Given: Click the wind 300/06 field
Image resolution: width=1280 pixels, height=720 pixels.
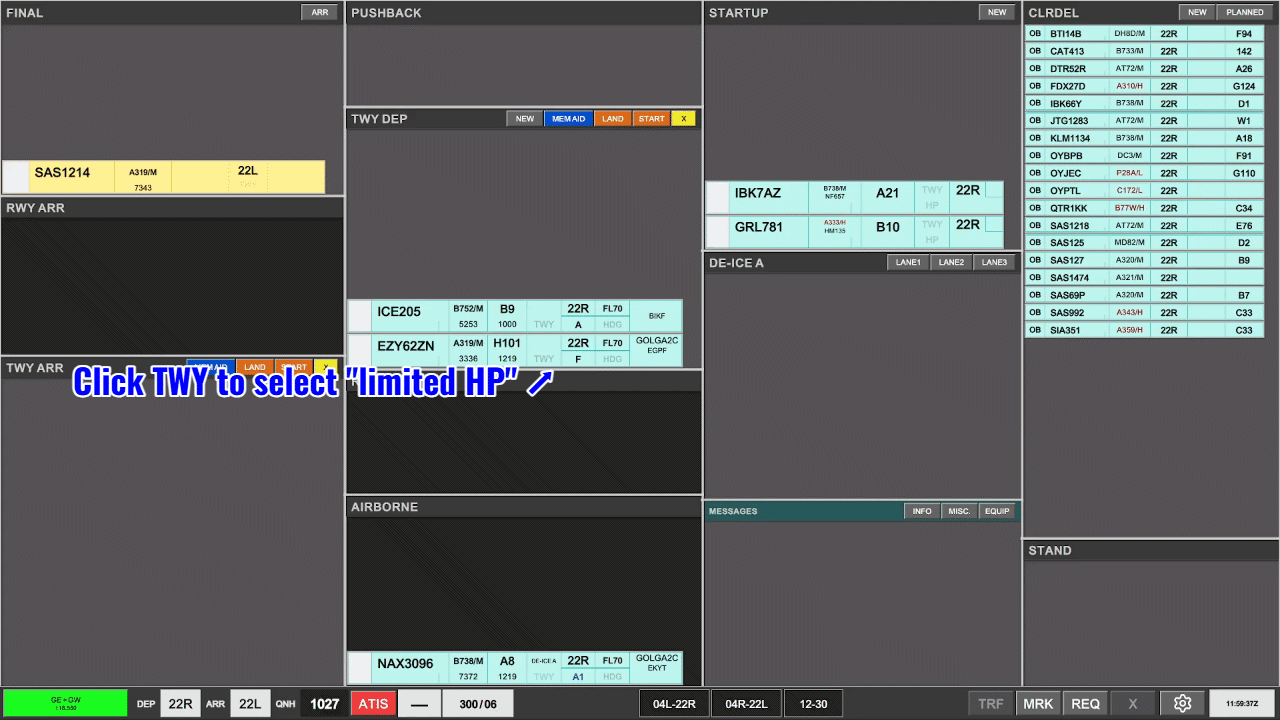Looking at the screenshot, I should click(x=478, y=703).
